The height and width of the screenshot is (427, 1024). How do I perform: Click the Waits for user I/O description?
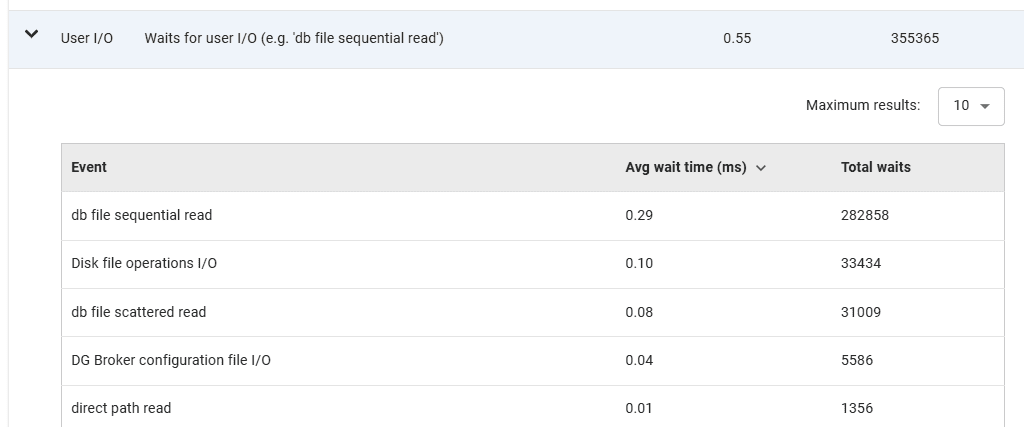pyautogui.click(x=294, y=39)
